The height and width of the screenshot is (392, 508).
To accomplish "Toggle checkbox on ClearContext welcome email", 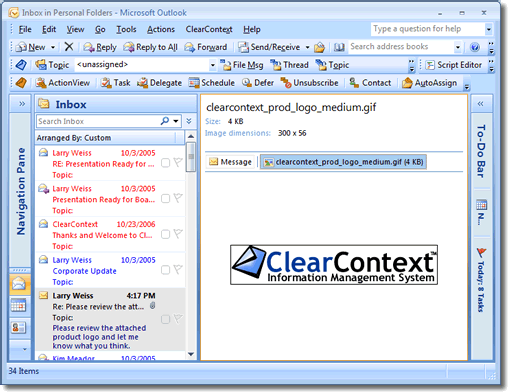I will [165, 234].
